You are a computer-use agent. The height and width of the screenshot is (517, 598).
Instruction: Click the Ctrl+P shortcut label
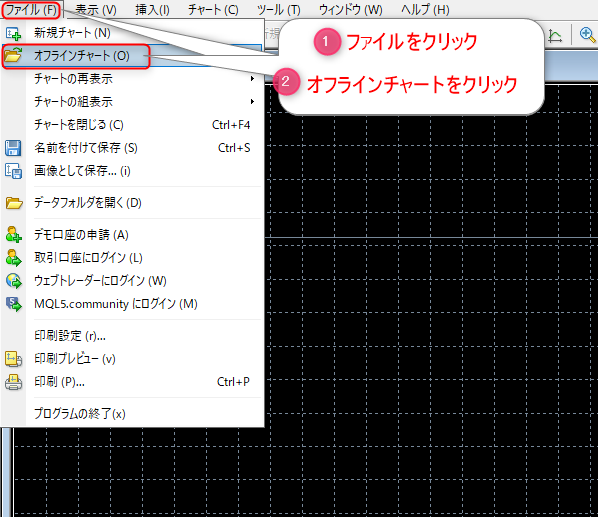click(233, 382)
